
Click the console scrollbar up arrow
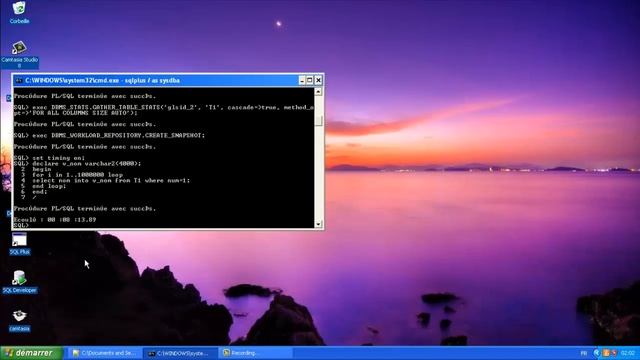pyautogui.click(x=318, y=91)
